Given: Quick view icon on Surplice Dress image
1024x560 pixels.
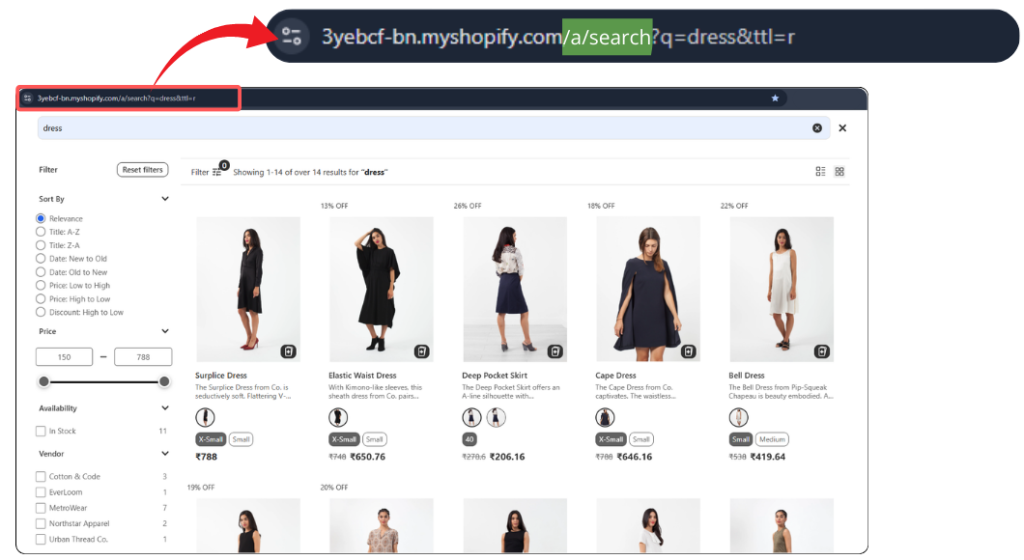Looking at the screenshot, I should (289, 351).
